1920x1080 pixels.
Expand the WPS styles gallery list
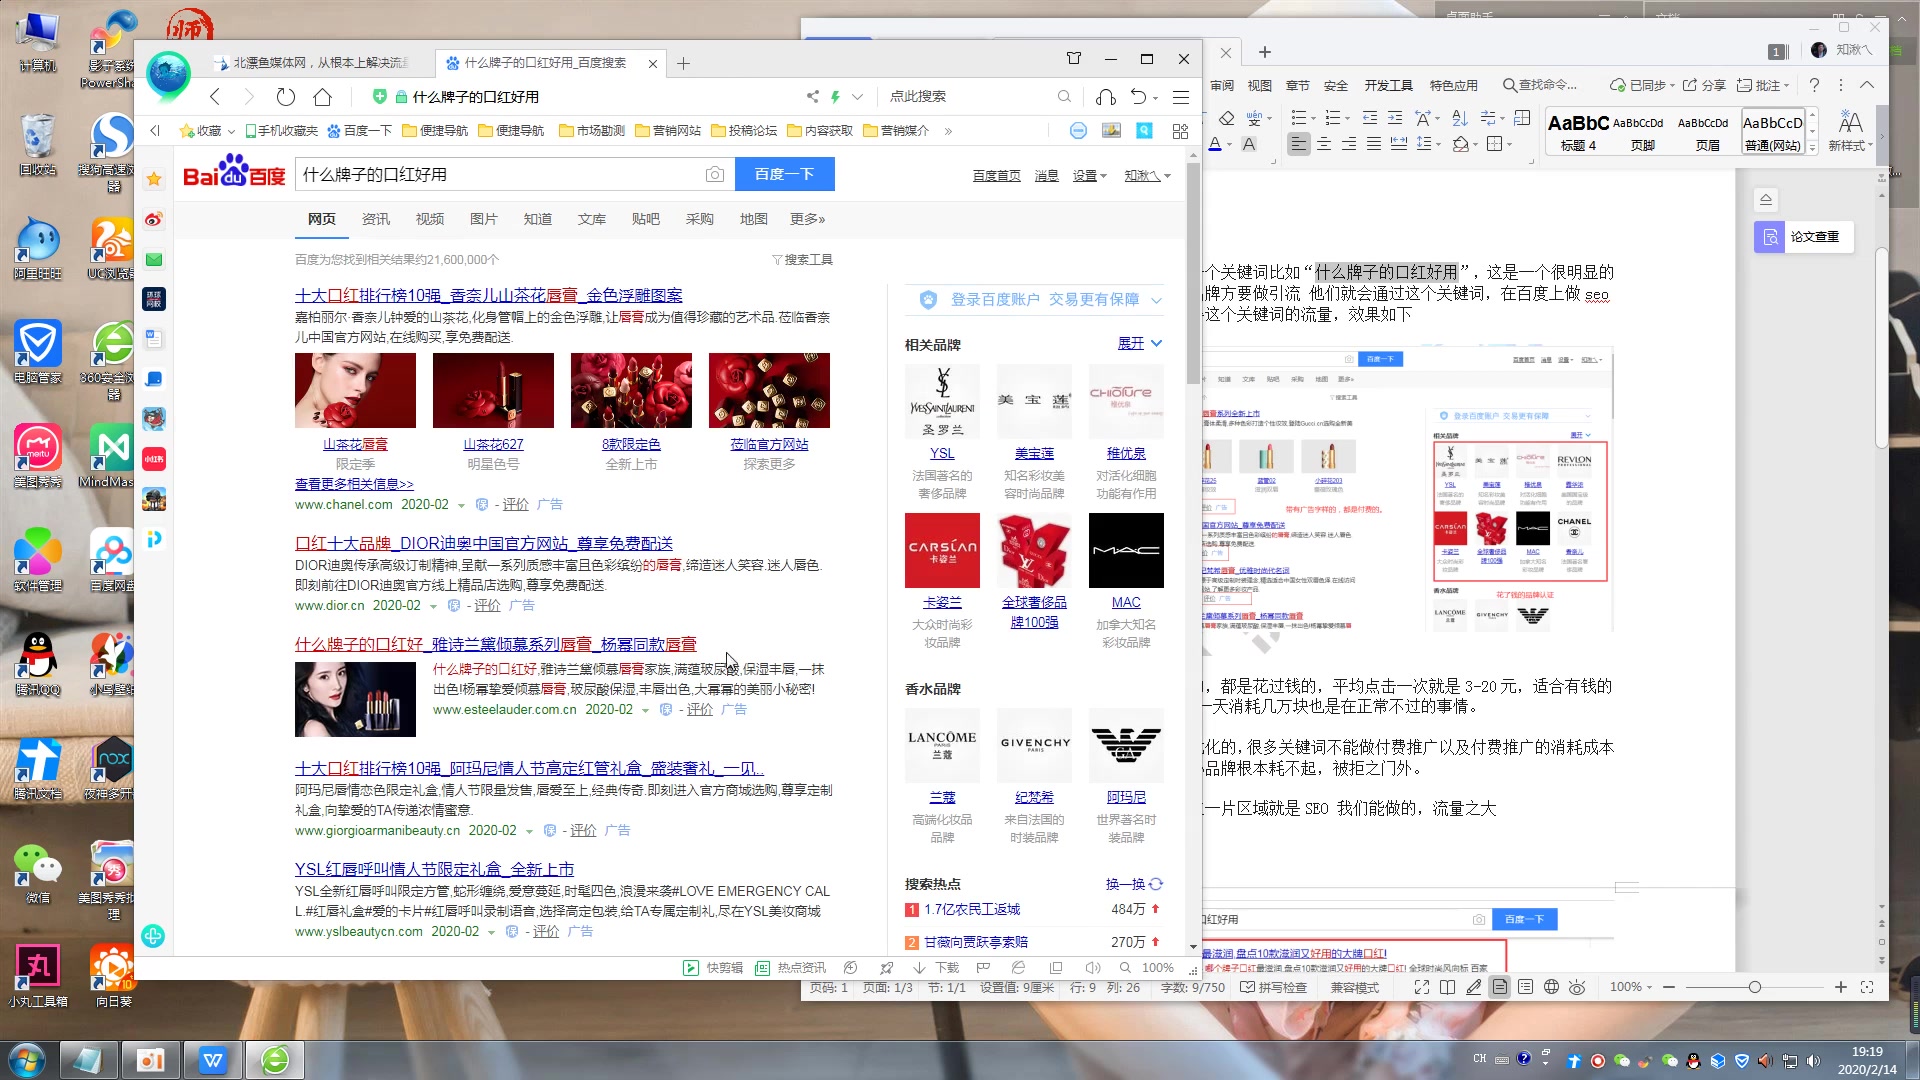point(1812,147)
